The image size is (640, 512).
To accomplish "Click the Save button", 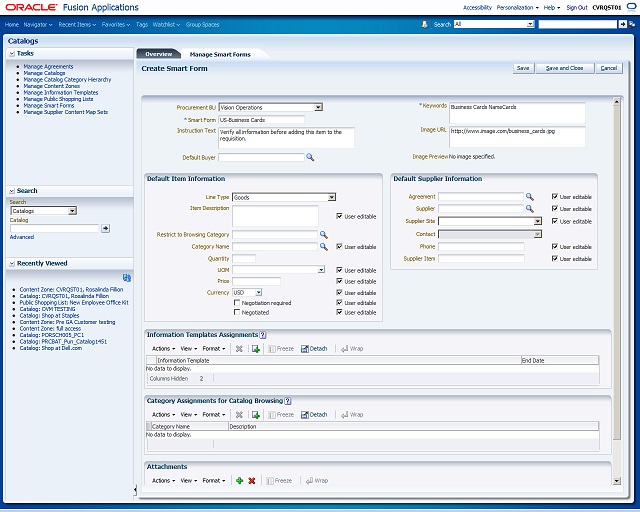I will 523,68.
